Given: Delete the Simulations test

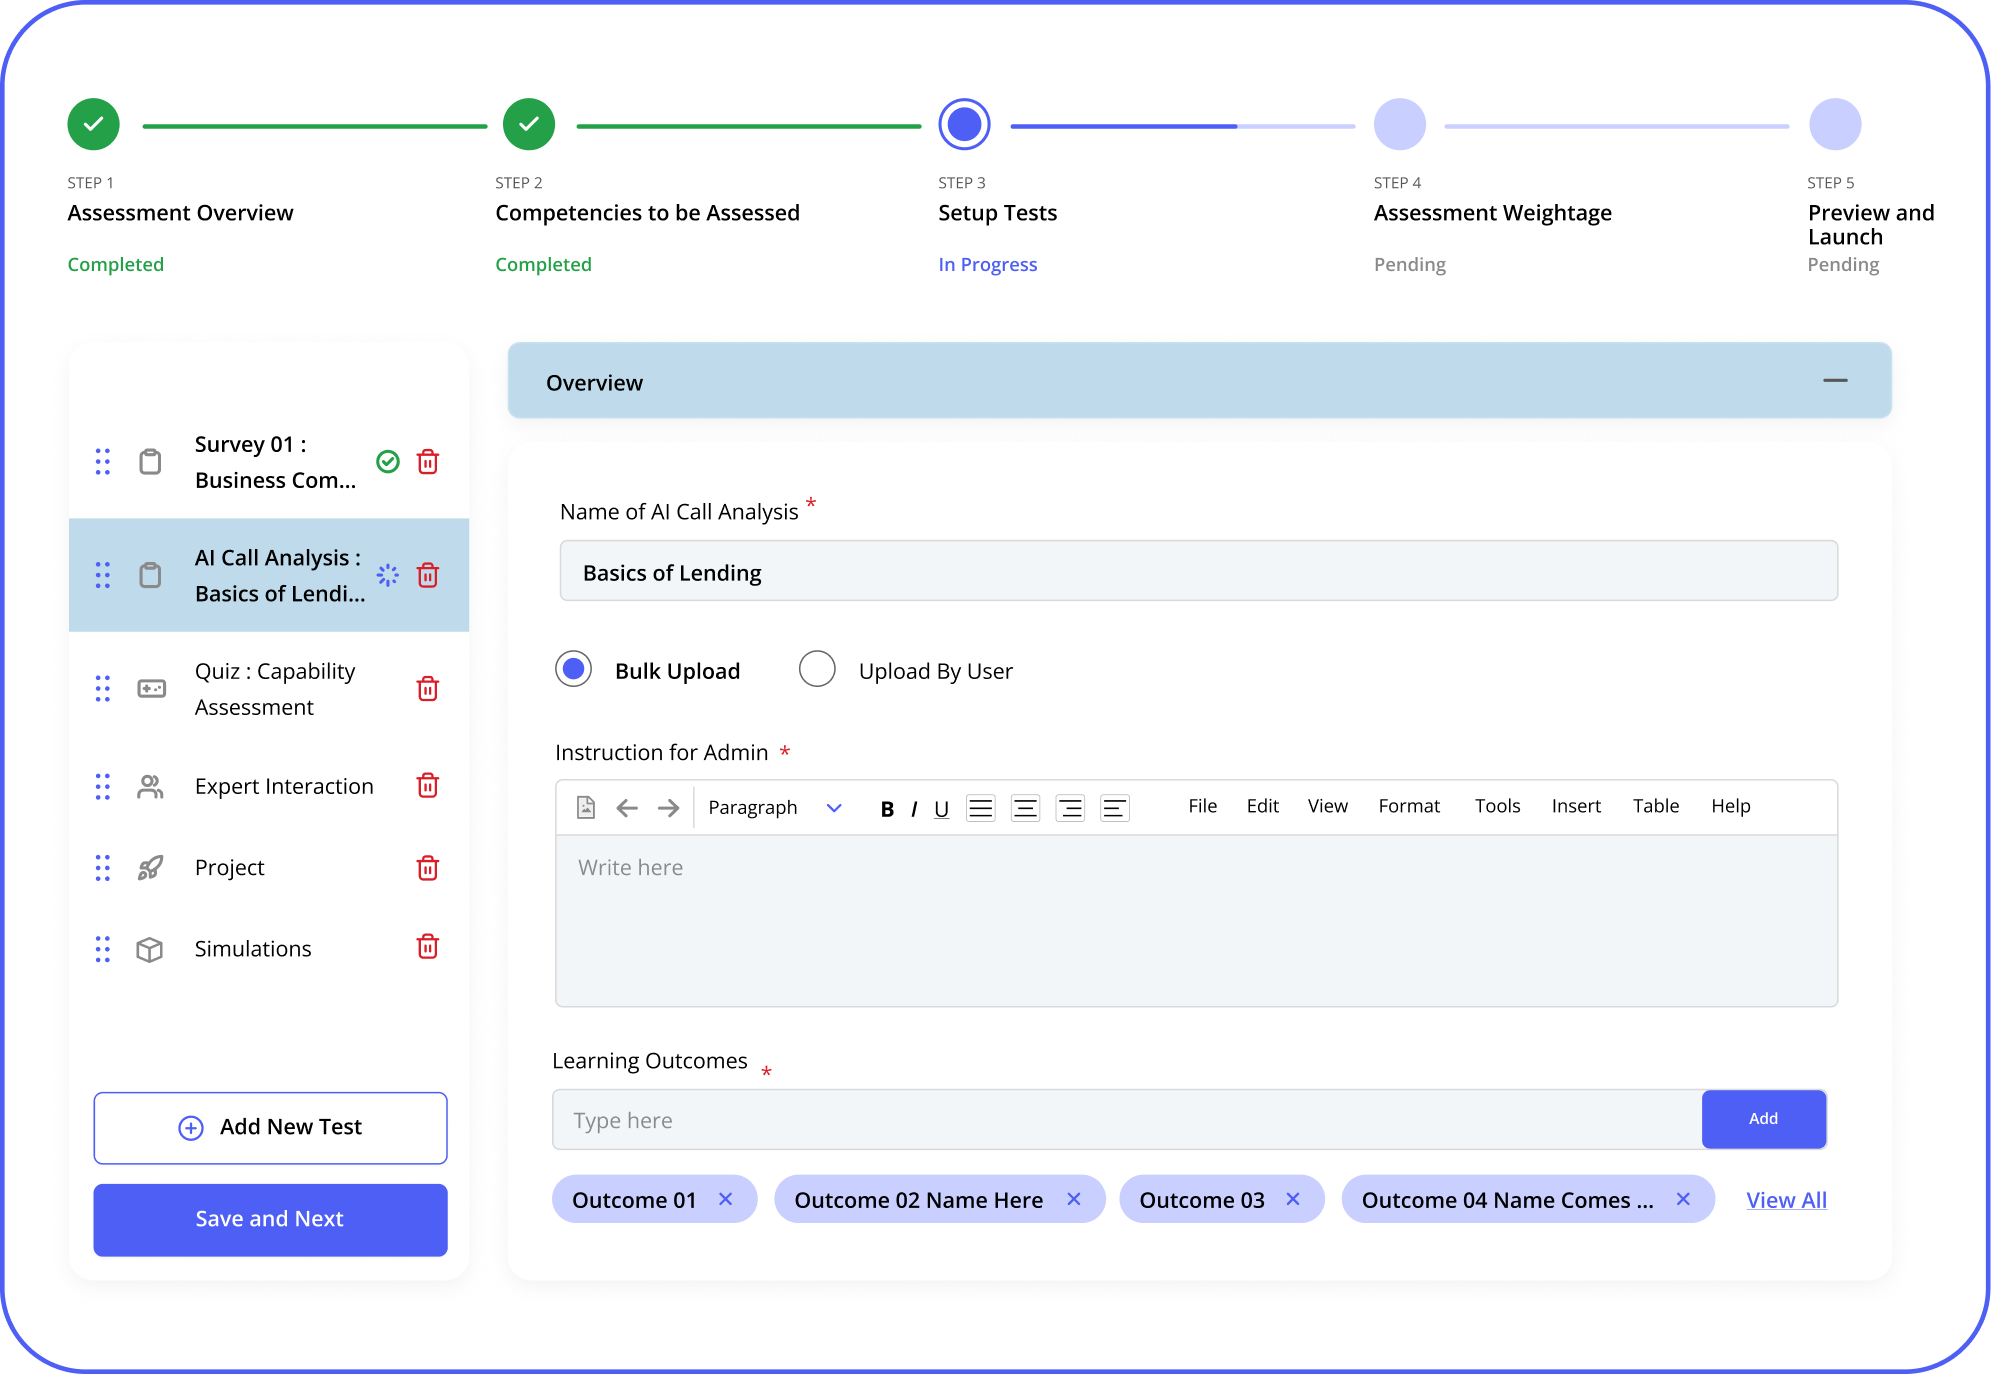Looking at the screenshot, I should tap(428, 947).
